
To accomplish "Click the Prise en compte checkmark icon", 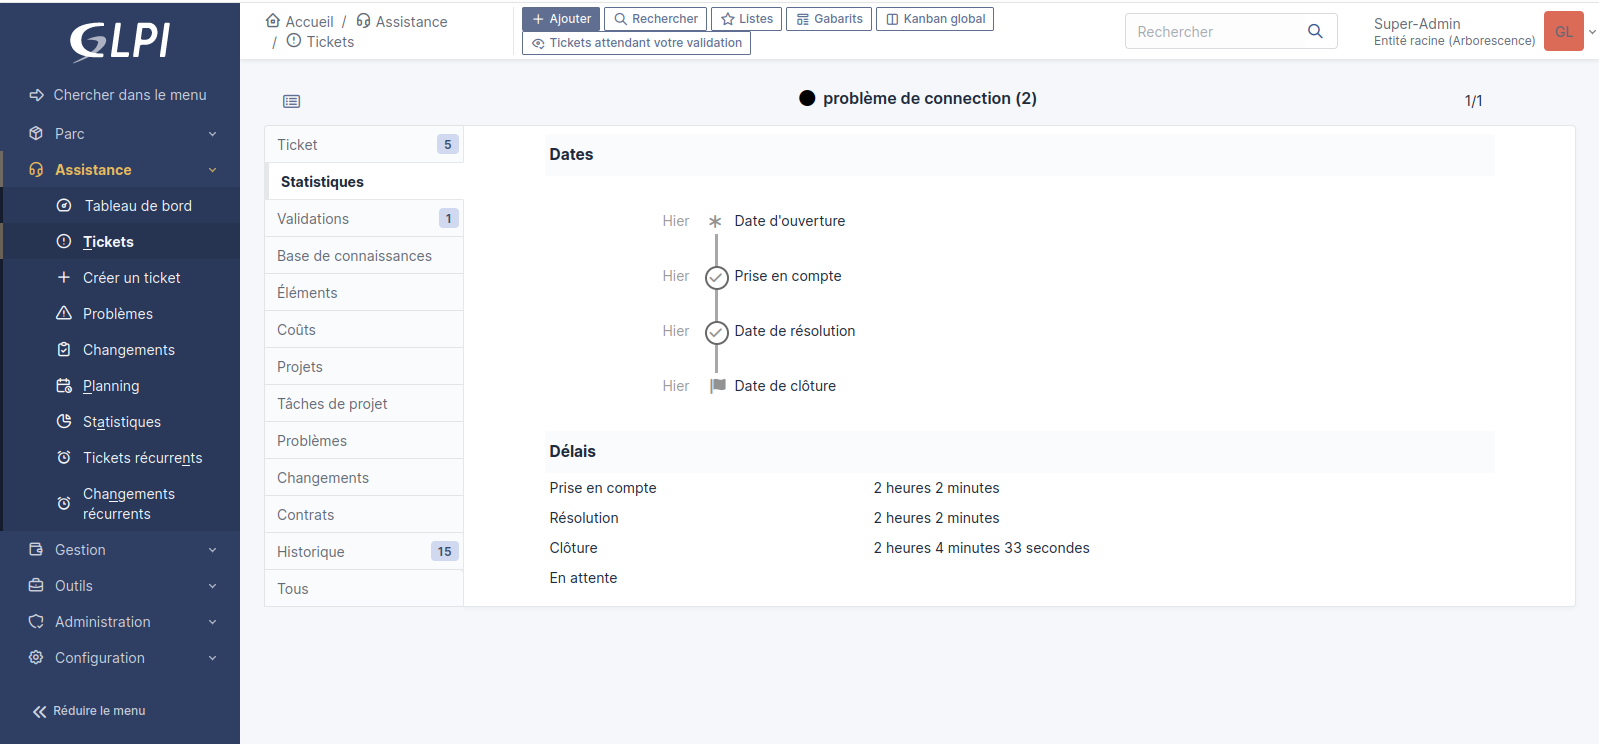I will [716, 277].
